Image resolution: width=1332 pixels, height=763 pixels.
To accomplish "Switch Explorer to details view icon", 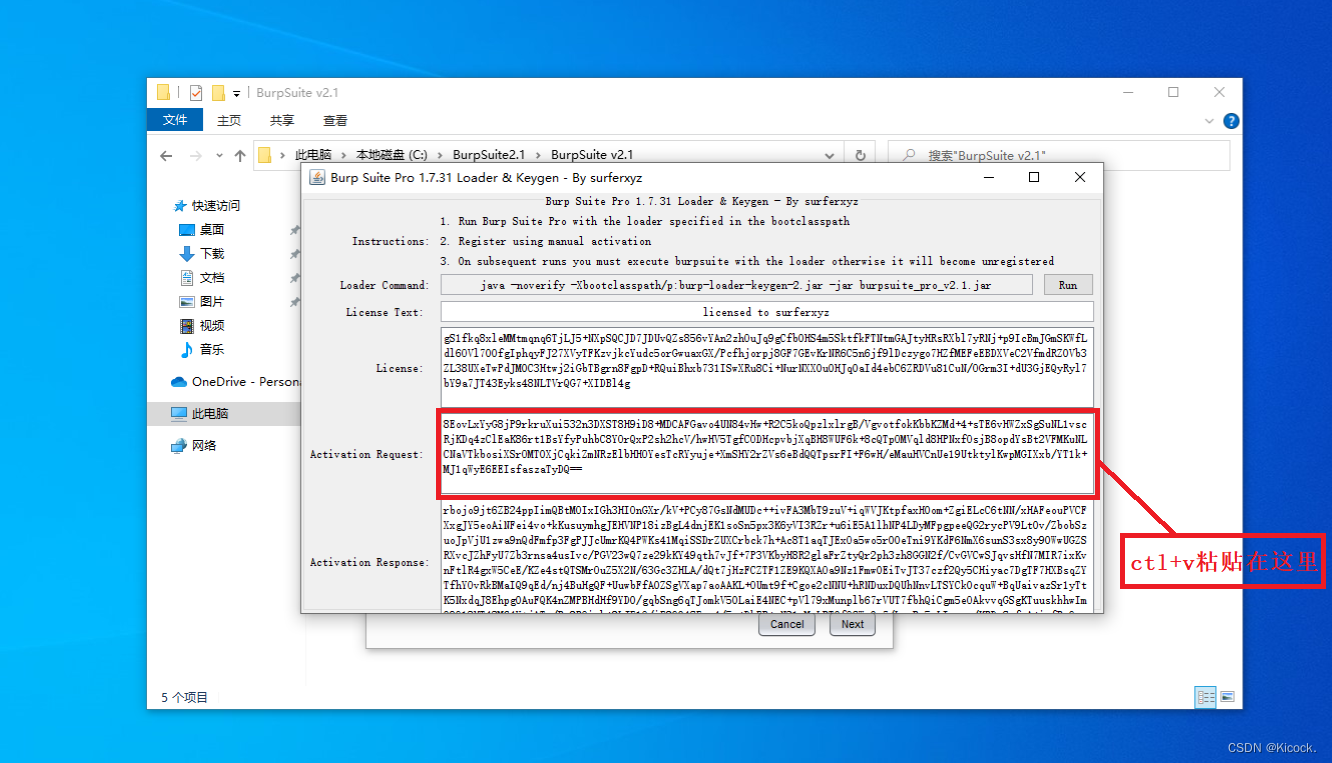I will pos(1205,696).
